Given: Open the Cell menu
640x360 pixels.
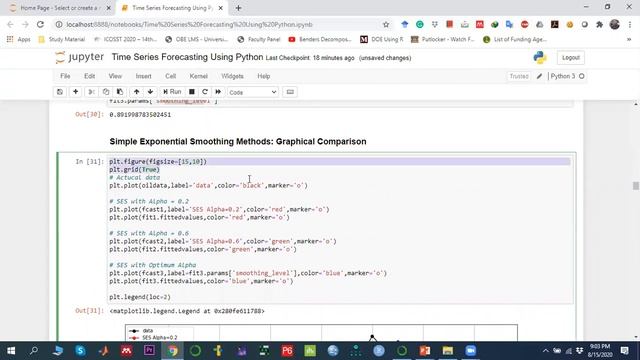Looking at the screenshot, I should pos(171,76).
